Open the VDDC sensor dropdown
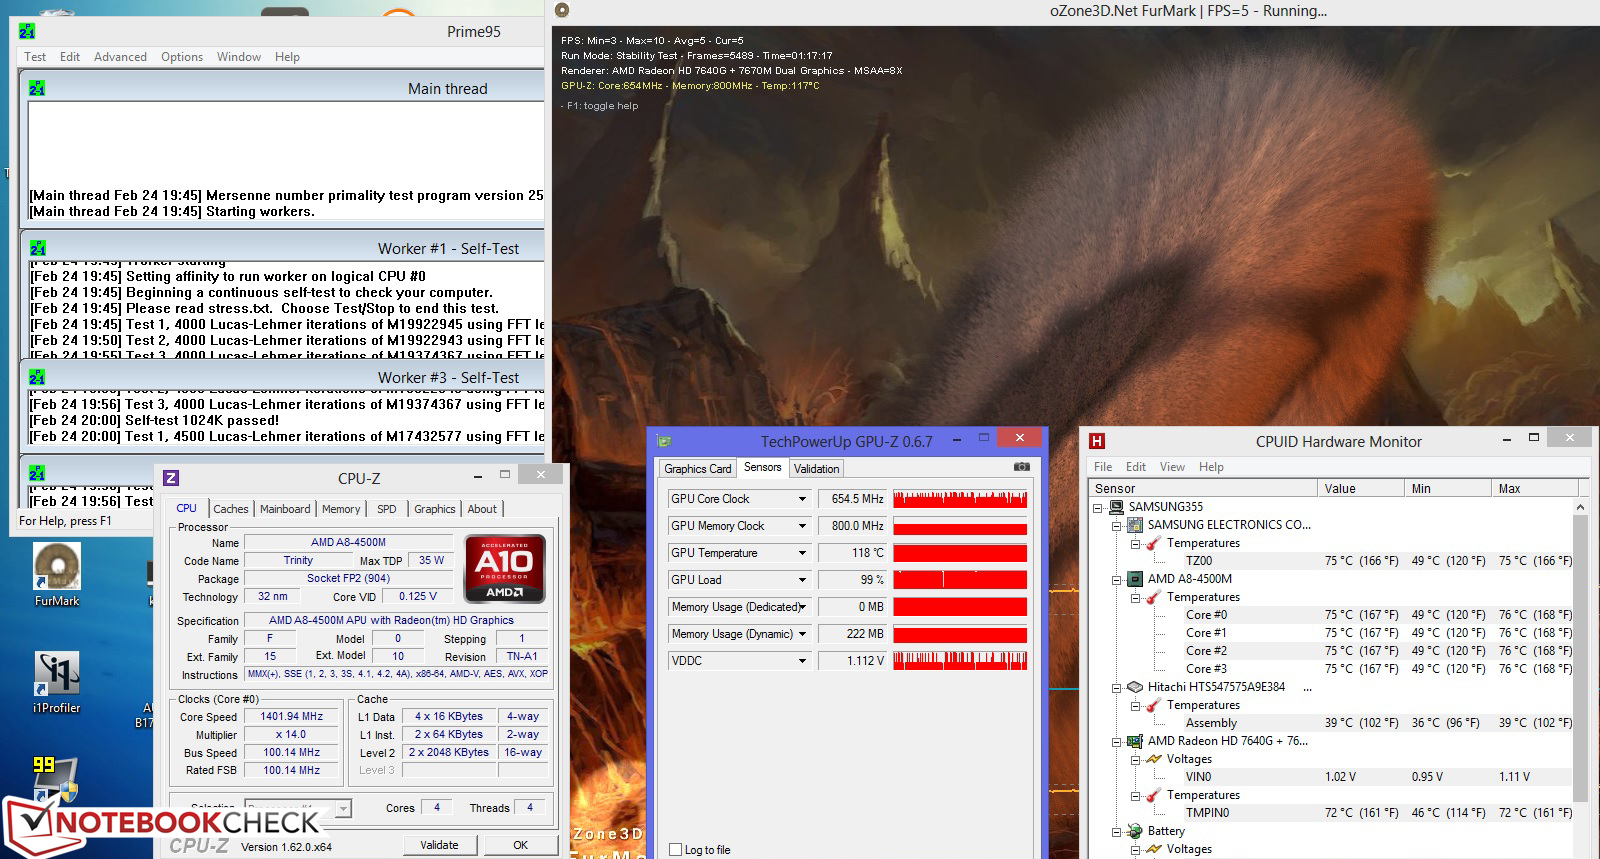 click(801, 661)
